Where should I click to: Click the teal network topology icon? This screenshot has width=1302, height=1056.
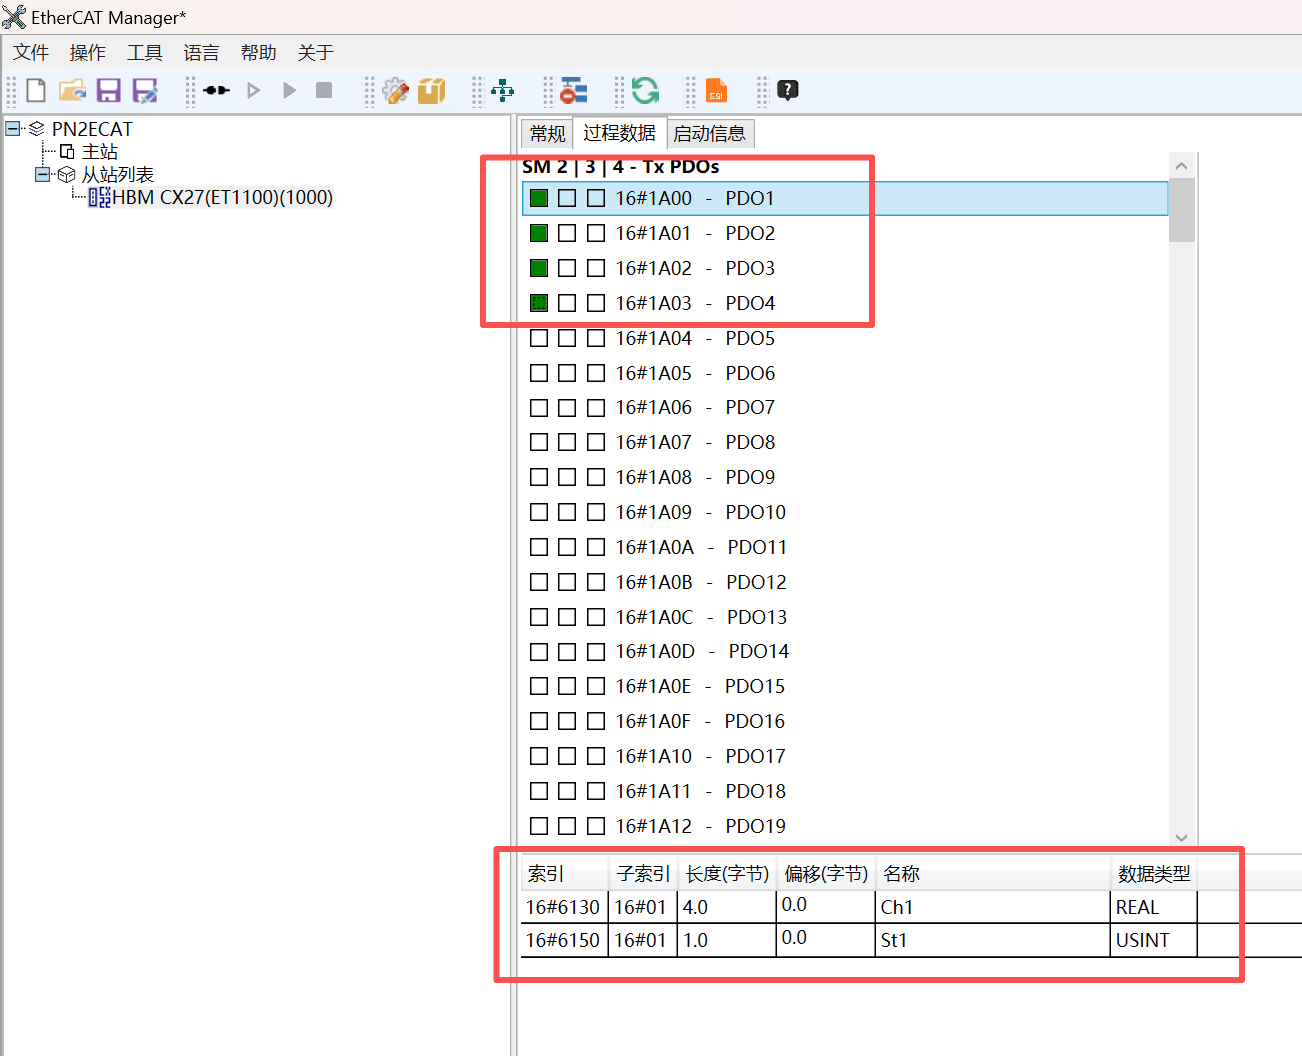click(x=503, y=91)
